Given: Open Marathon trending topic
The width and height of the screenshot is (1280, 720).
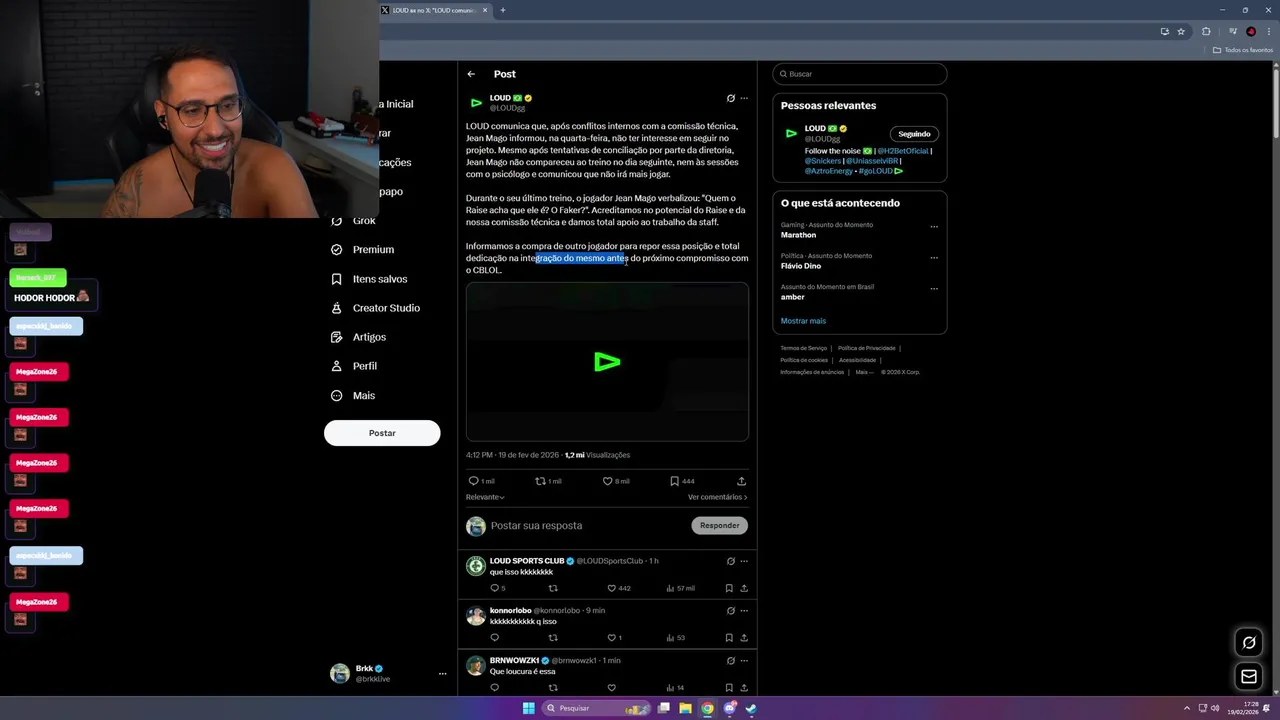Looking at the screenshot, I should 798,235.
